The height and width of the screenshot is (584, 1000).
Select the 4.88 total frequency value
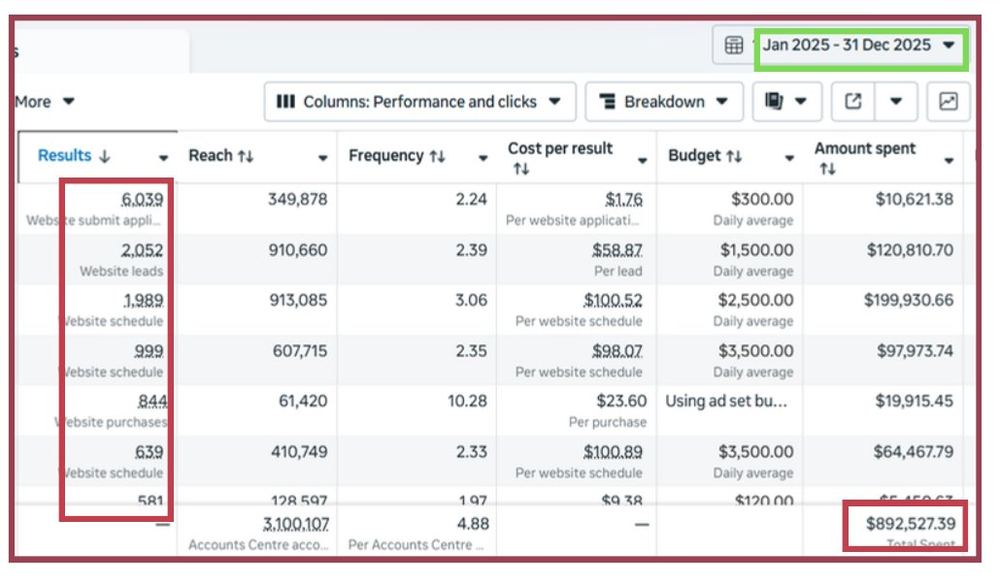[473, 524]
